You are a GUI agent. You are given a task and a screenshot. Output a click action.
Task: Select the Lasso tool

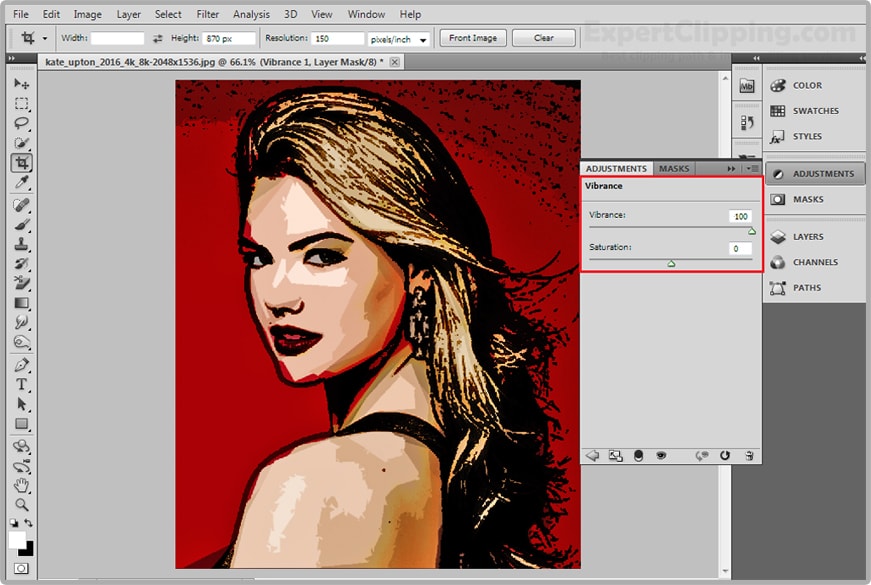(x=21, y=123)
